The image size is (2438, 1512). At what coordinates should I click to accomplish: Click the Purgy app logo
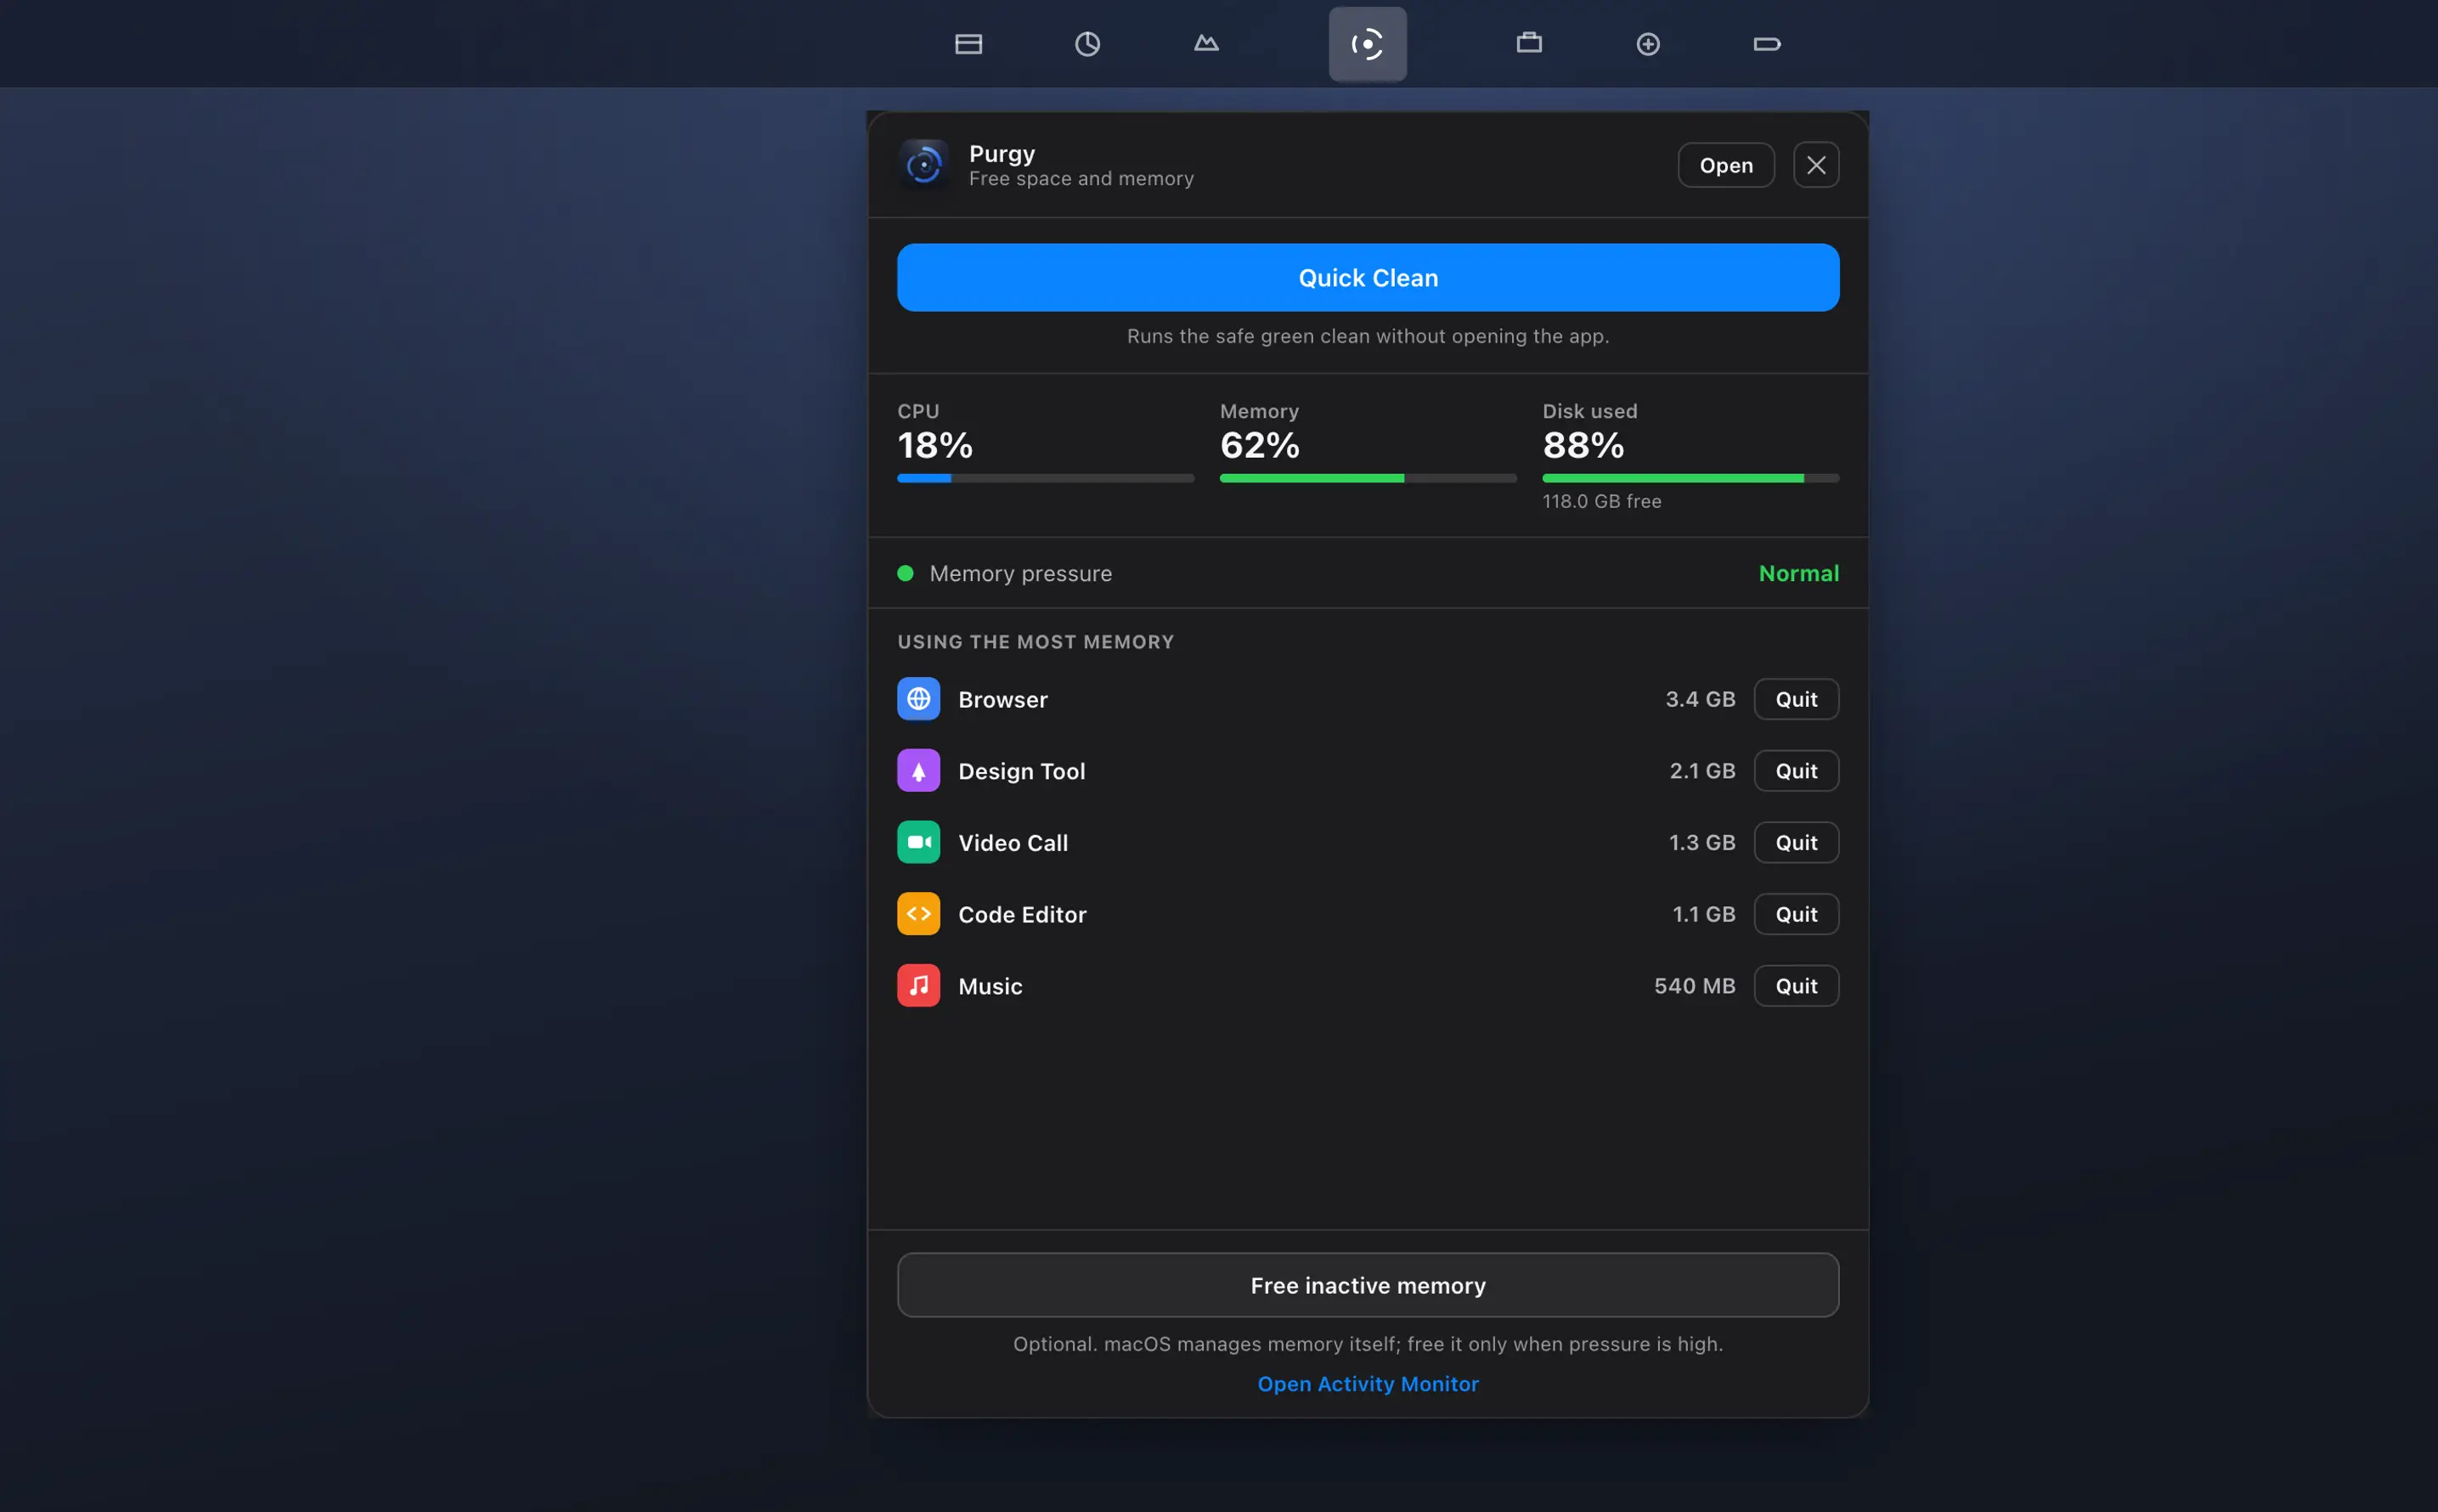[923, 165]
